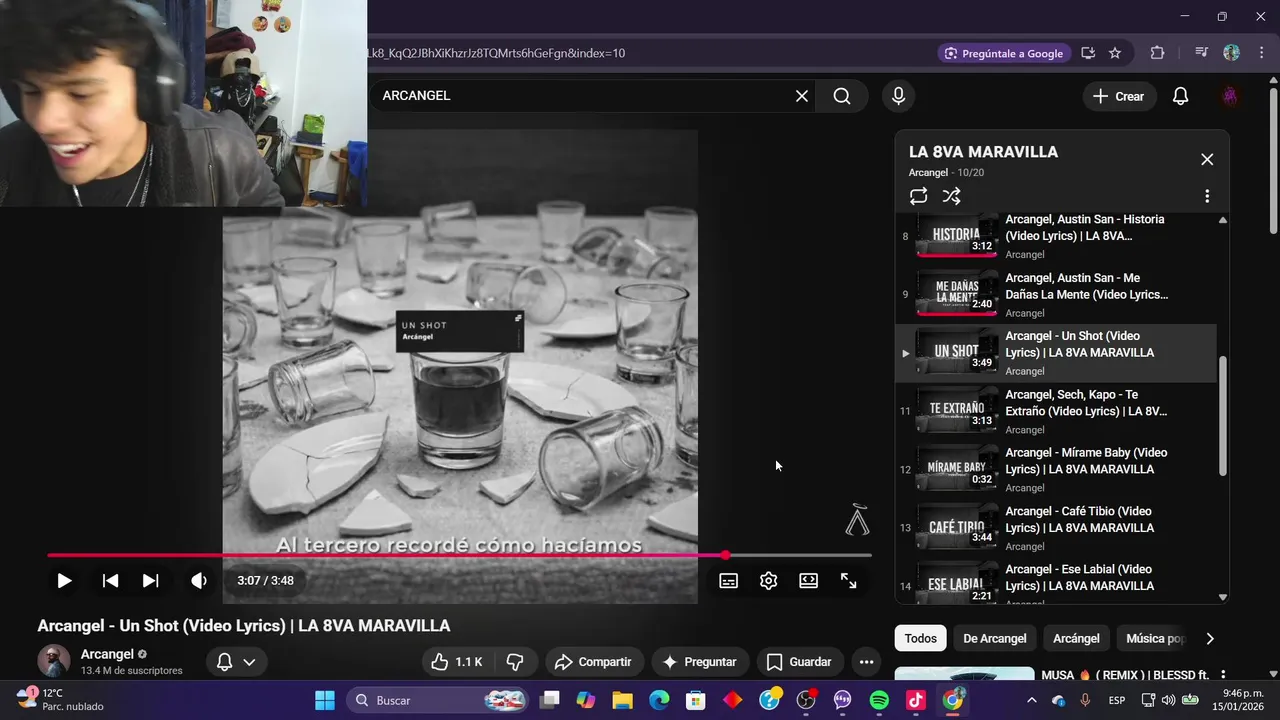
Task: Bookmark this page with star
Action: [1115, 53]
